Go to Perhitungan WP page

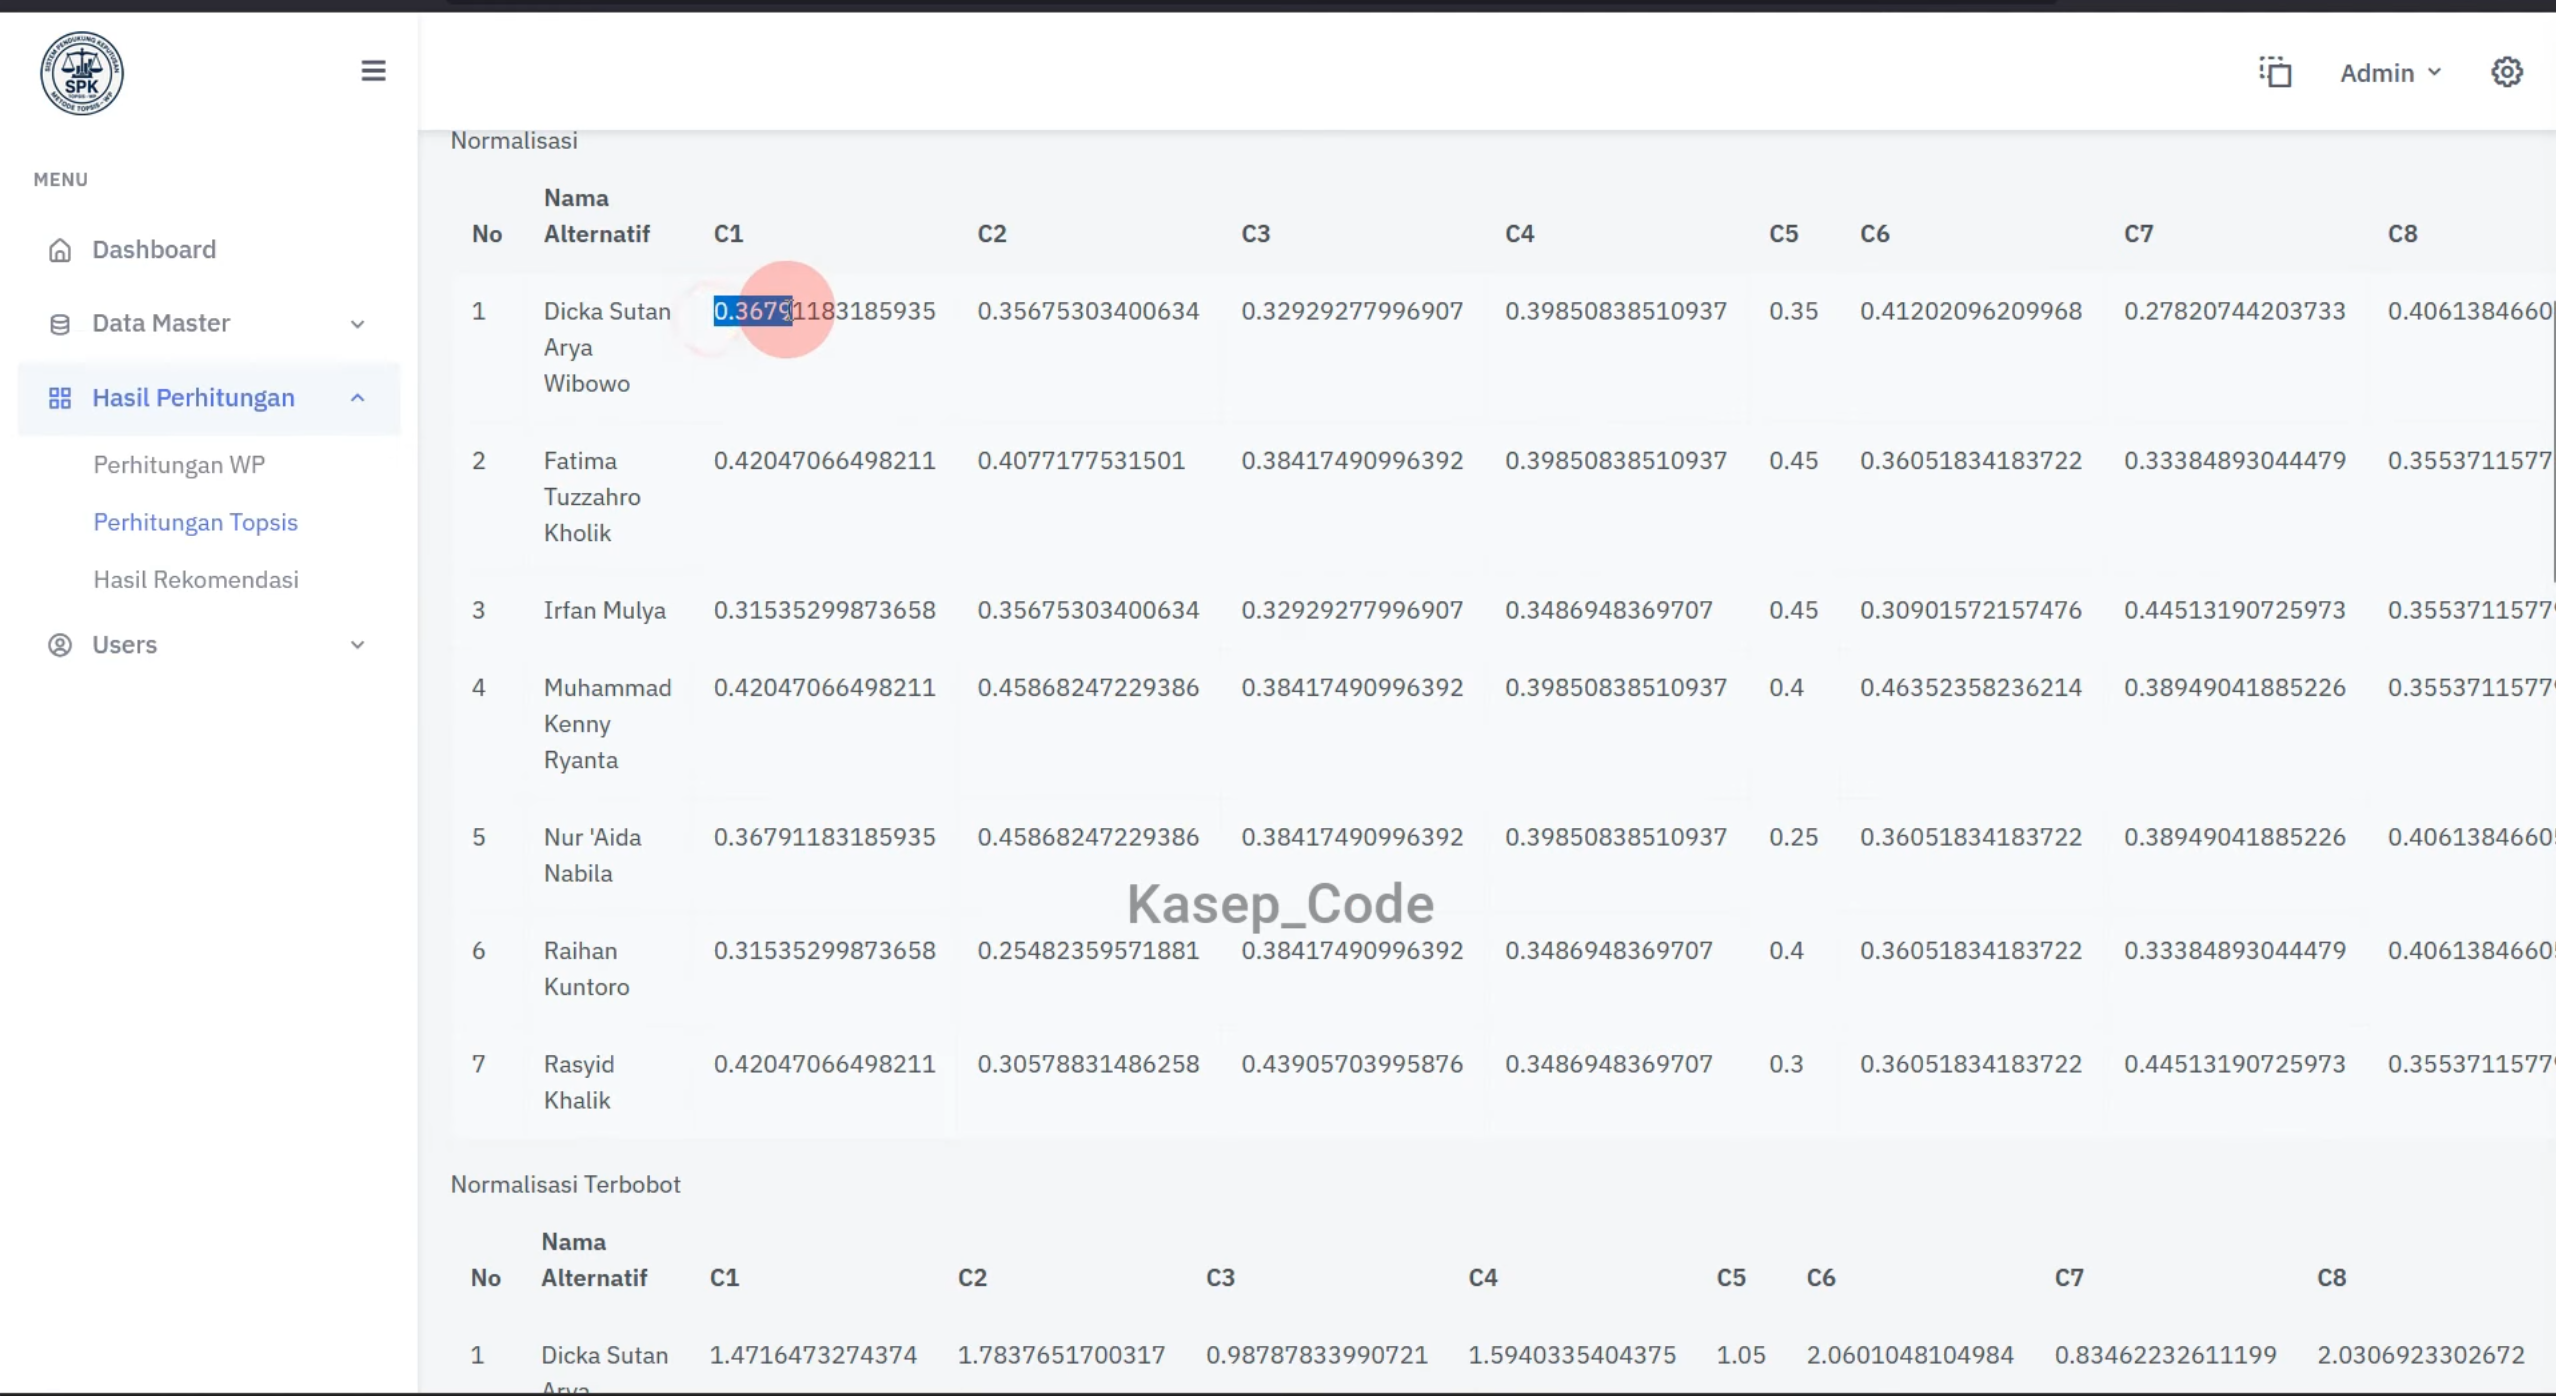pyautogui.click(x=179, y=465)
